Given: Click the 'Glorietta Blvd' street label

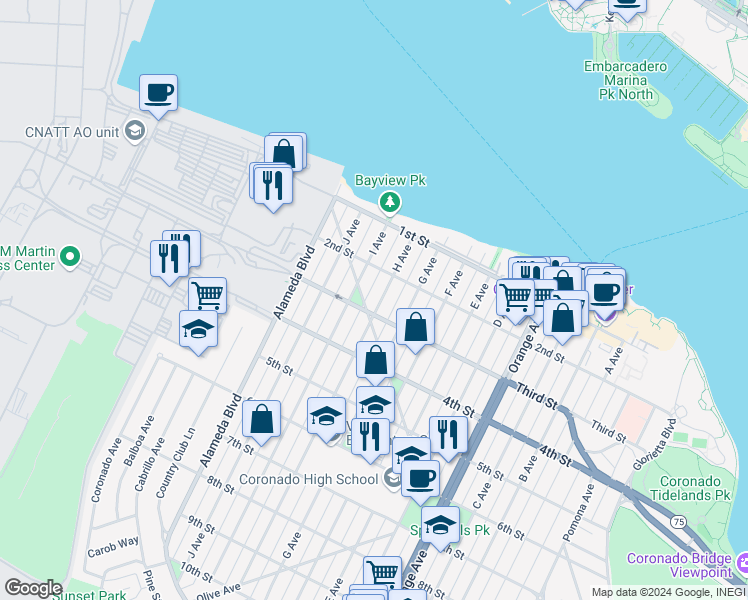Looking at the screenshot, I should [x=654, y=445].
